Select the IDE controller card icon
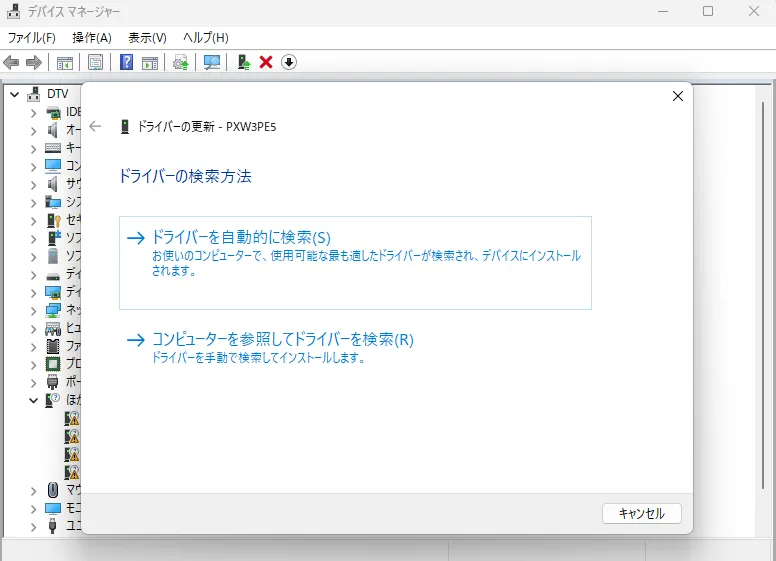Viewport: 776px width, 561px height. [x=53, y=113]
